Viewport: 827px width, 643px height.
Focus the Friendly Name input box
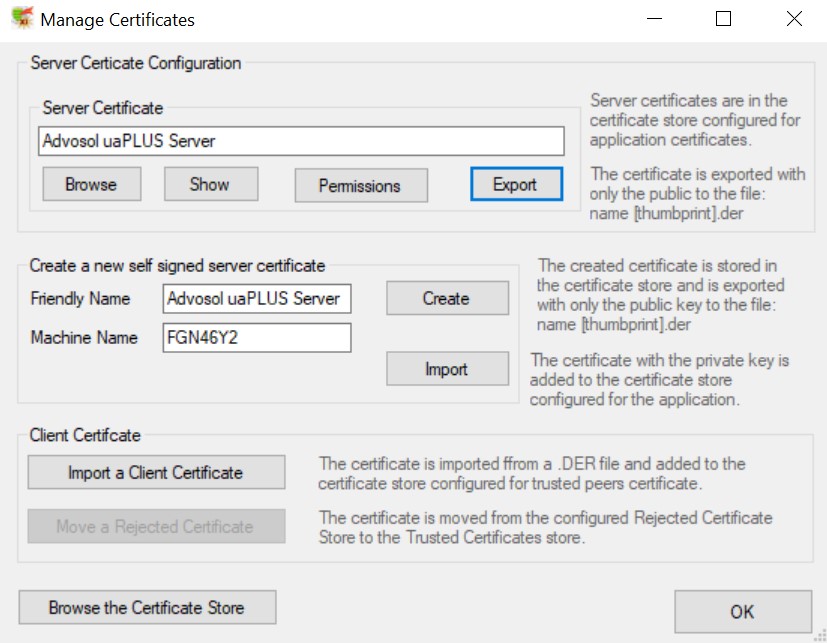point(257,298)
